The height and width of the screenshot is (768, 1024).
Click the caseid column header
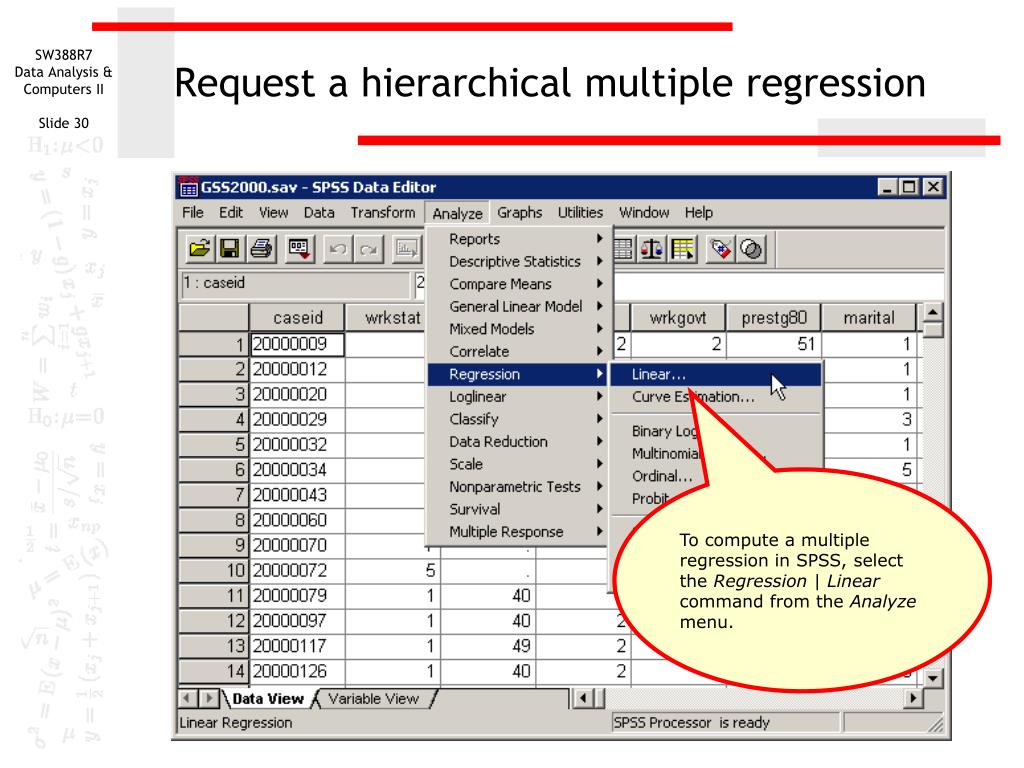(x=298, y=318)
